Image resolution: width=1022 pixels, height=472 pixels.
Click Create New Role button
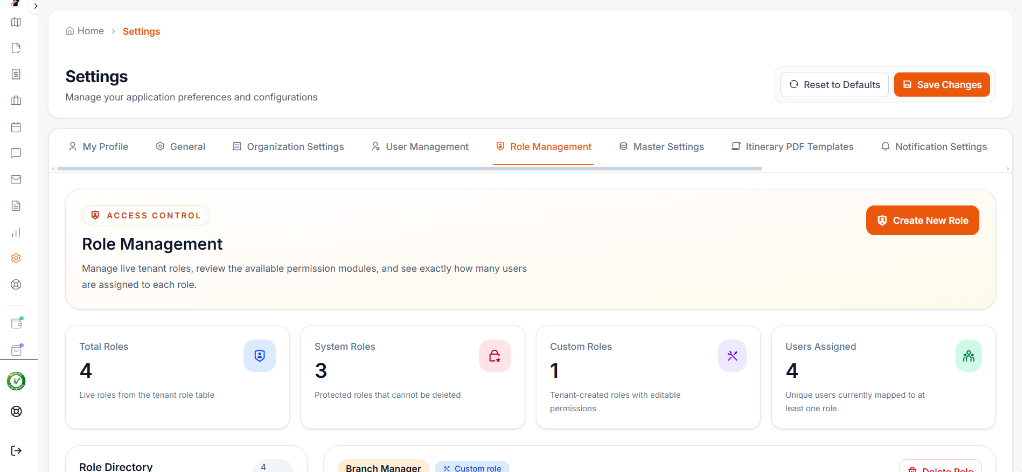pos(922,220)
